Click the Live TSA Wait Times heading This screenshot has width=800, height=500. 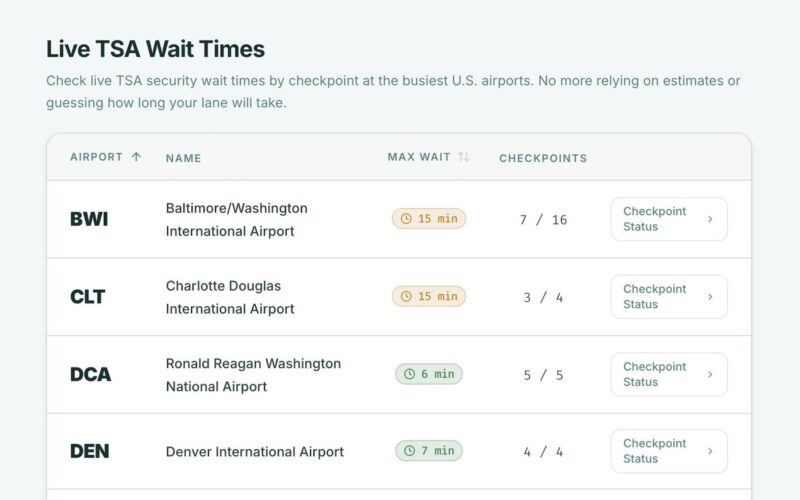click(x=155, y=49)
